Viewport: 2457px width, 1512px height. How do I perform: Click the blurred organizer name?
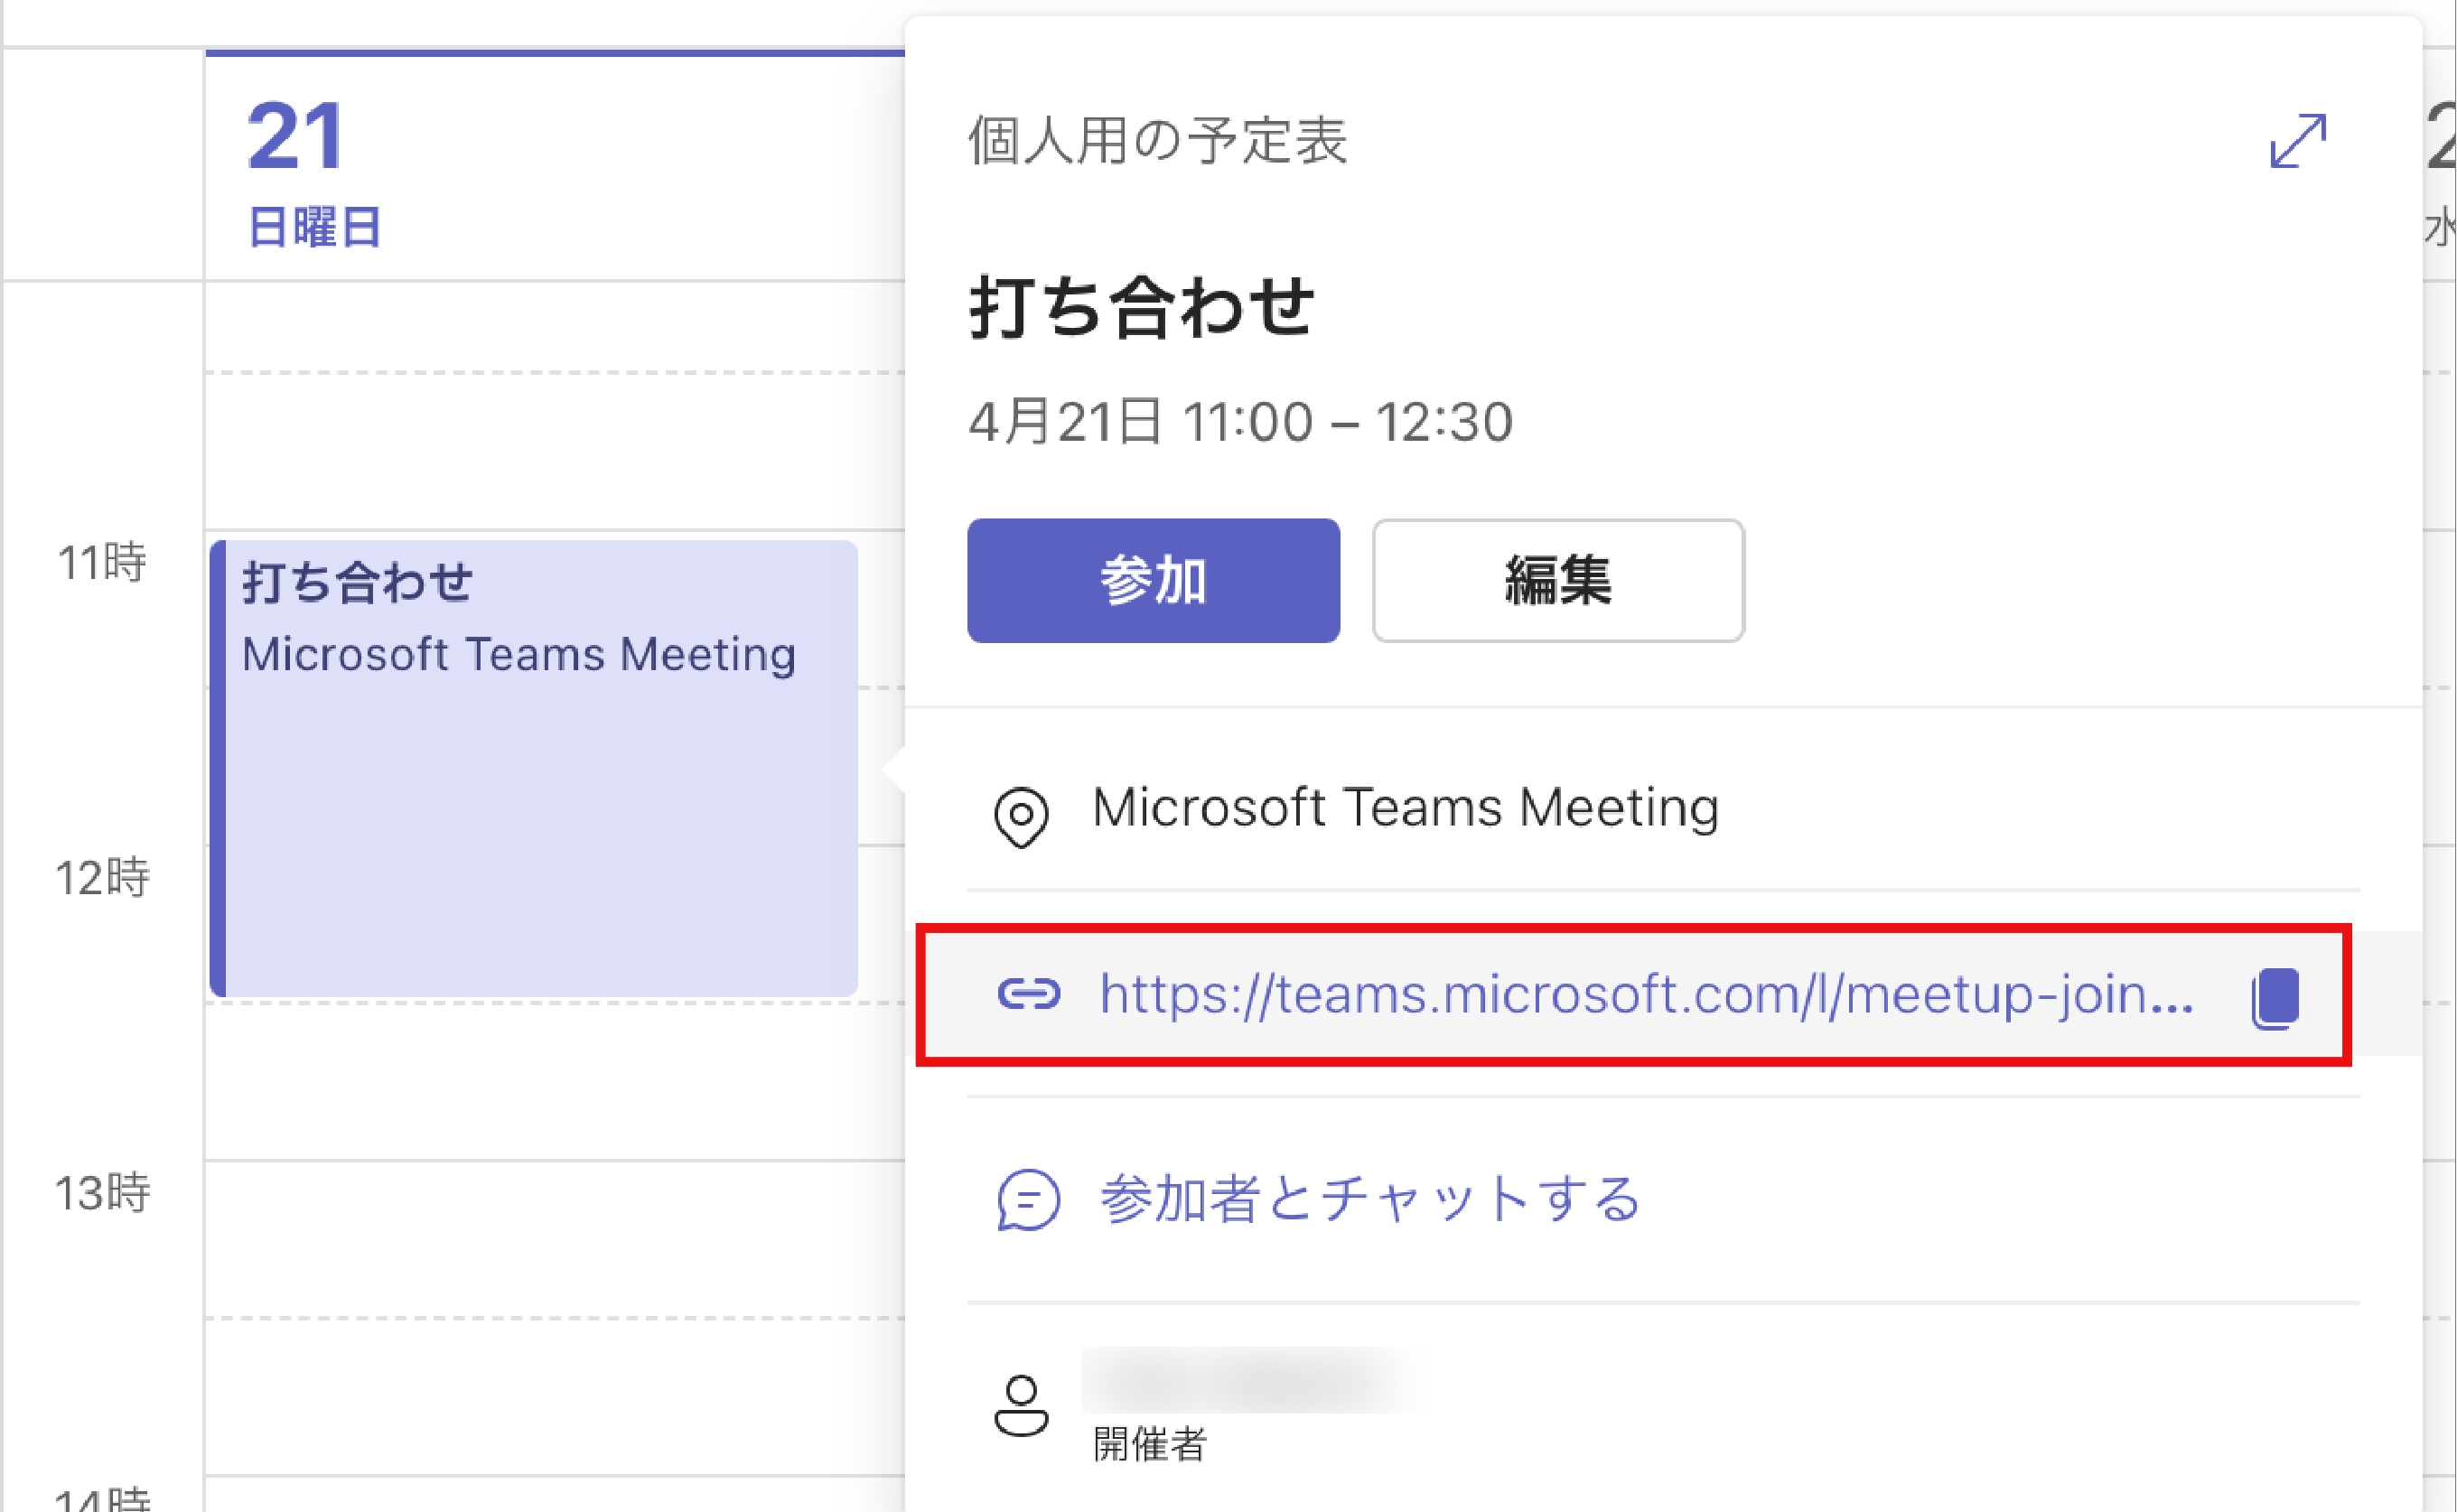point(1250,1380)
